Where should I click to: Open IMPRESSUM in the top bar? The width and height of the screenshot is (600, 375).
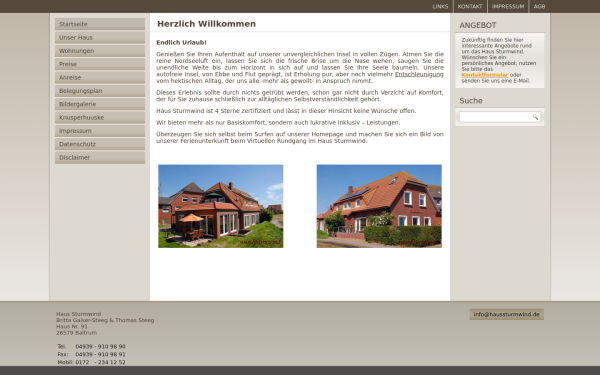point(508,7)
